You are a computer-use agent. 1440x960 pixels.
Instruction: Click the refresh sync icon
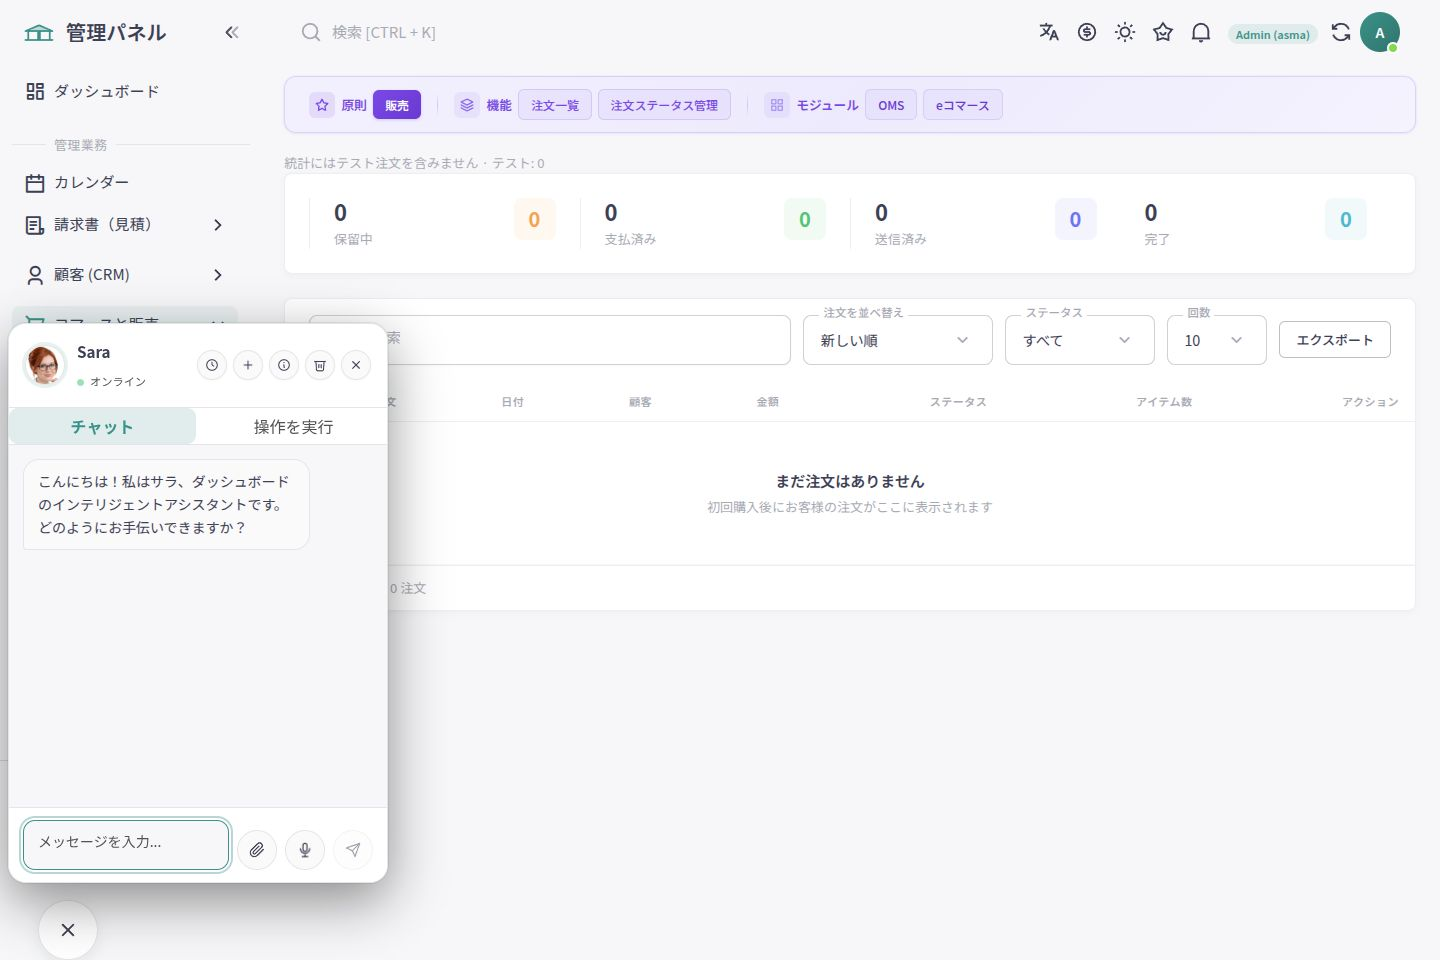1341,33
